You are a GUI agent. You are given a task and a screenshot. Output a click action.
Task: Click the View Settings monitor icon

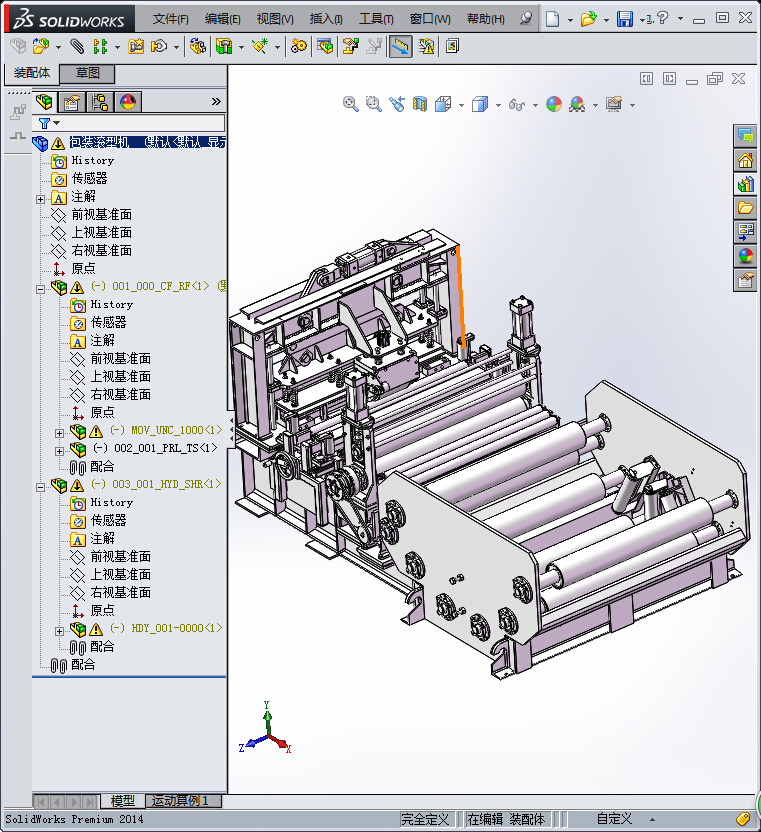coord(614,104)
